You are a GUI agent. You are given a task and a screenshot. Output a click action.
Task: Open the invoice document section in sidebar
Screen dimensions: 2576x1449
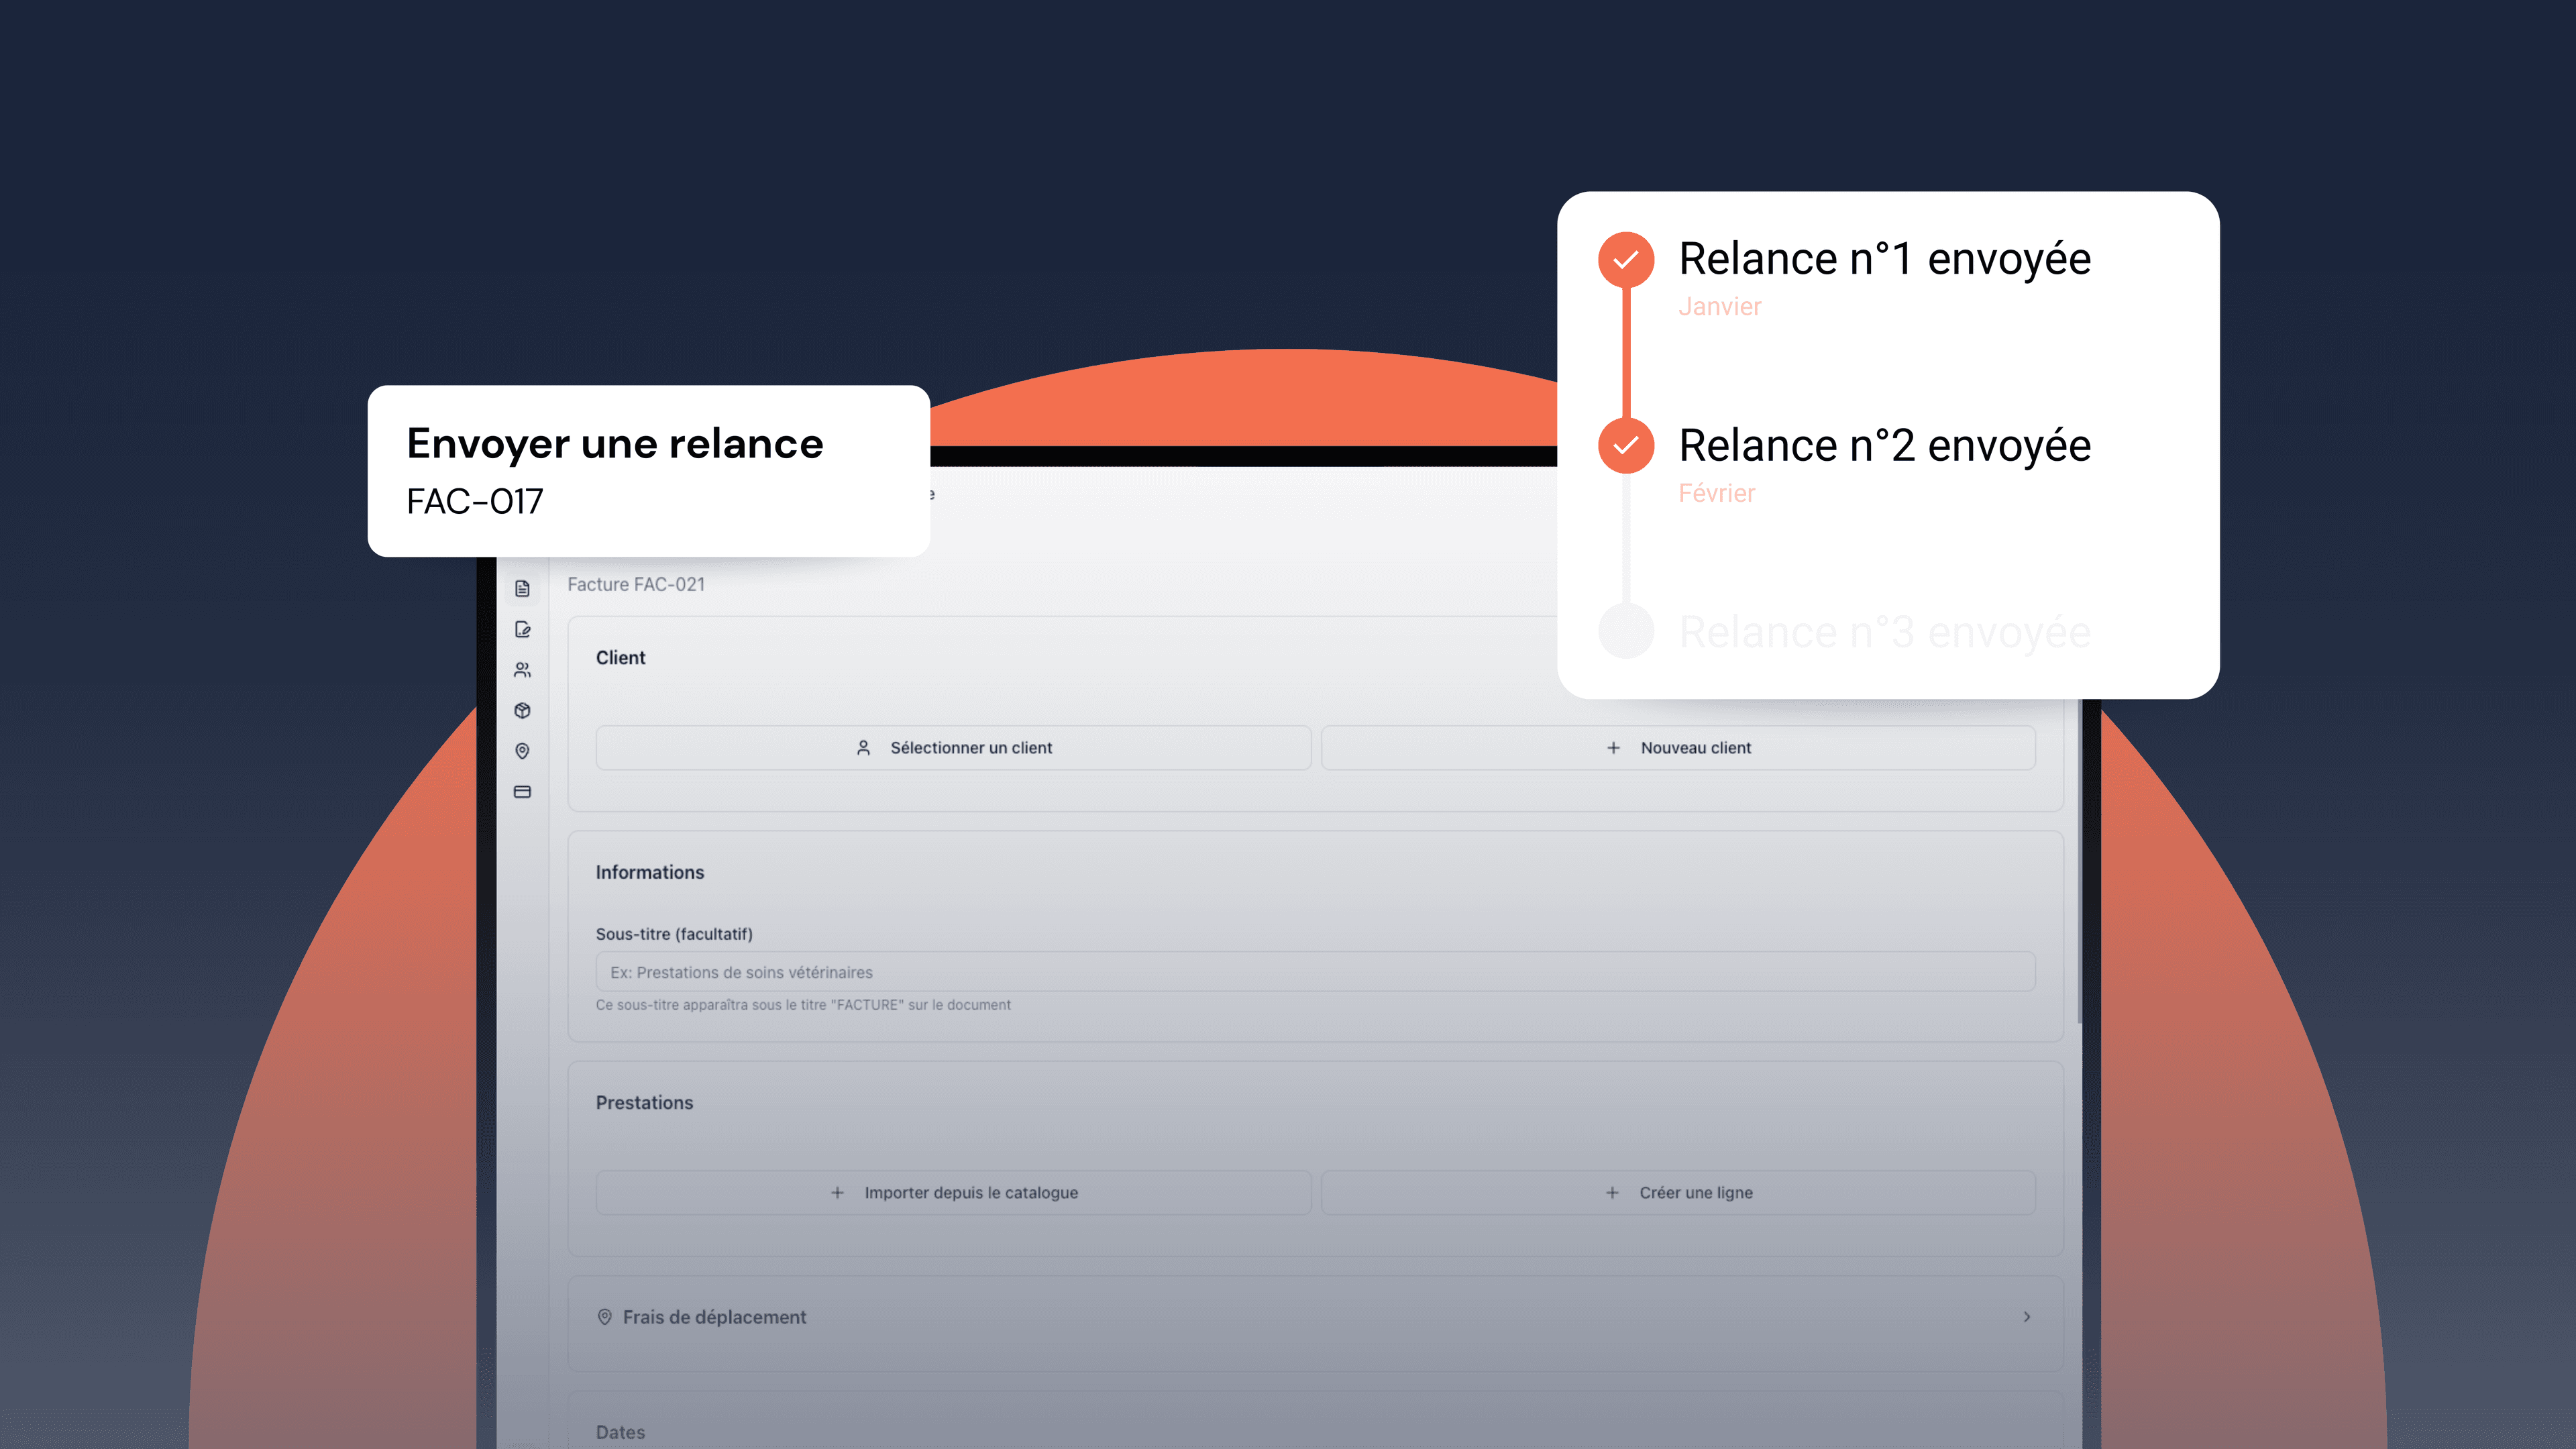pos(522,588)
